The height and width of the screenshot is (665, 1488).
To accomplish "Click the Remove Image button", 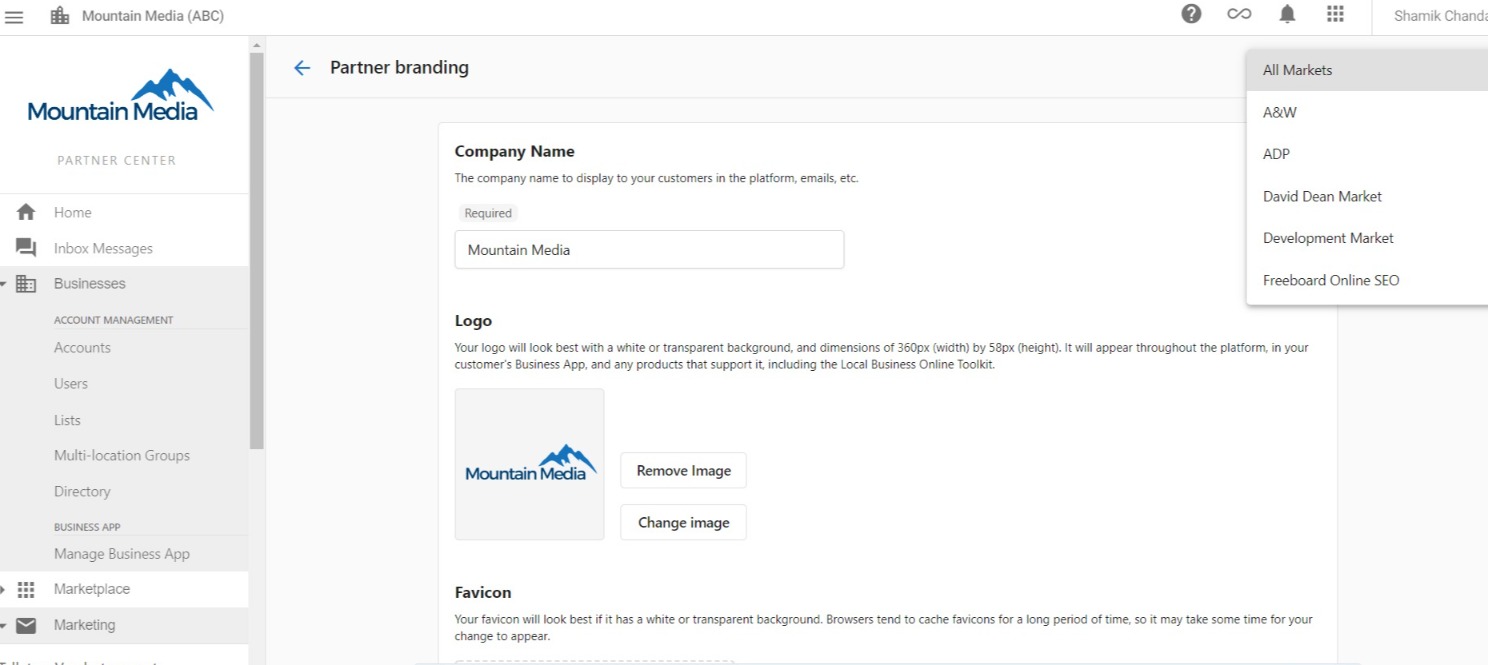I will (683, 470).
